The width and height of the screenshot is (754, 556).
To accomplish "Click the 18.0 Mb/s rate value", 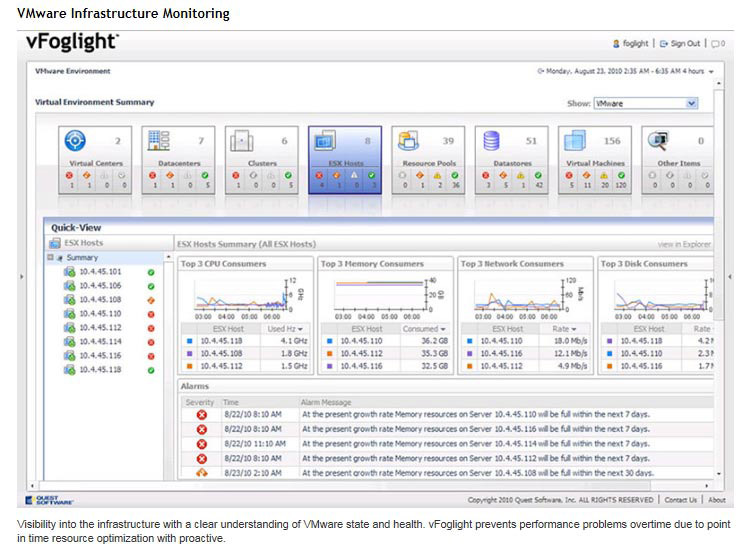I will (x=570, y=341).
